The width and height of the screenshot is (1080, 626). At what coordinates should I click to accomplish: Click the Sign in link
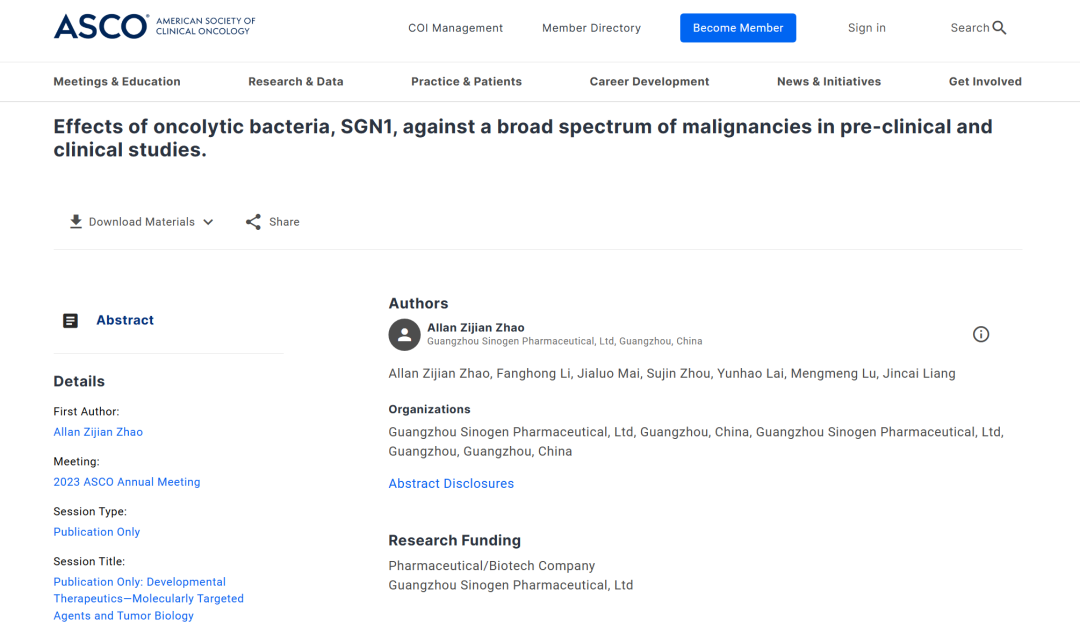point(866,28)
